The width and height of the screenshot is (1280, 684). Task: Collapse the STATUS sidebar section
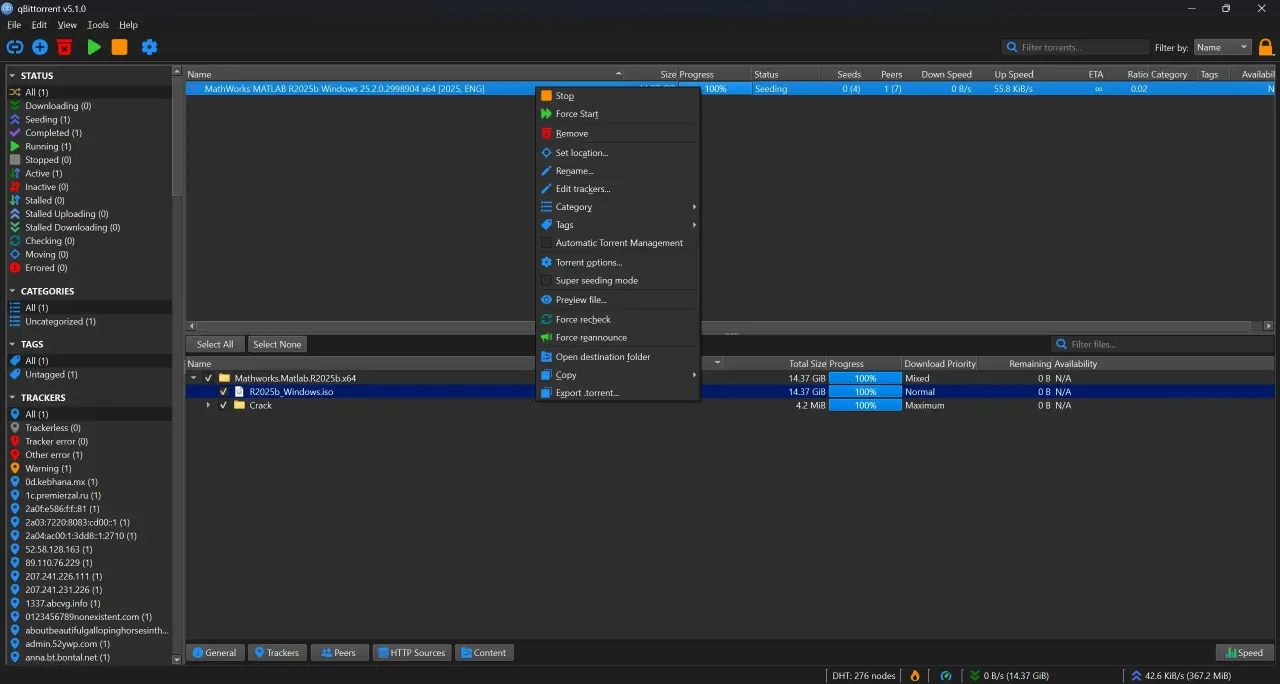coord(12,76)
